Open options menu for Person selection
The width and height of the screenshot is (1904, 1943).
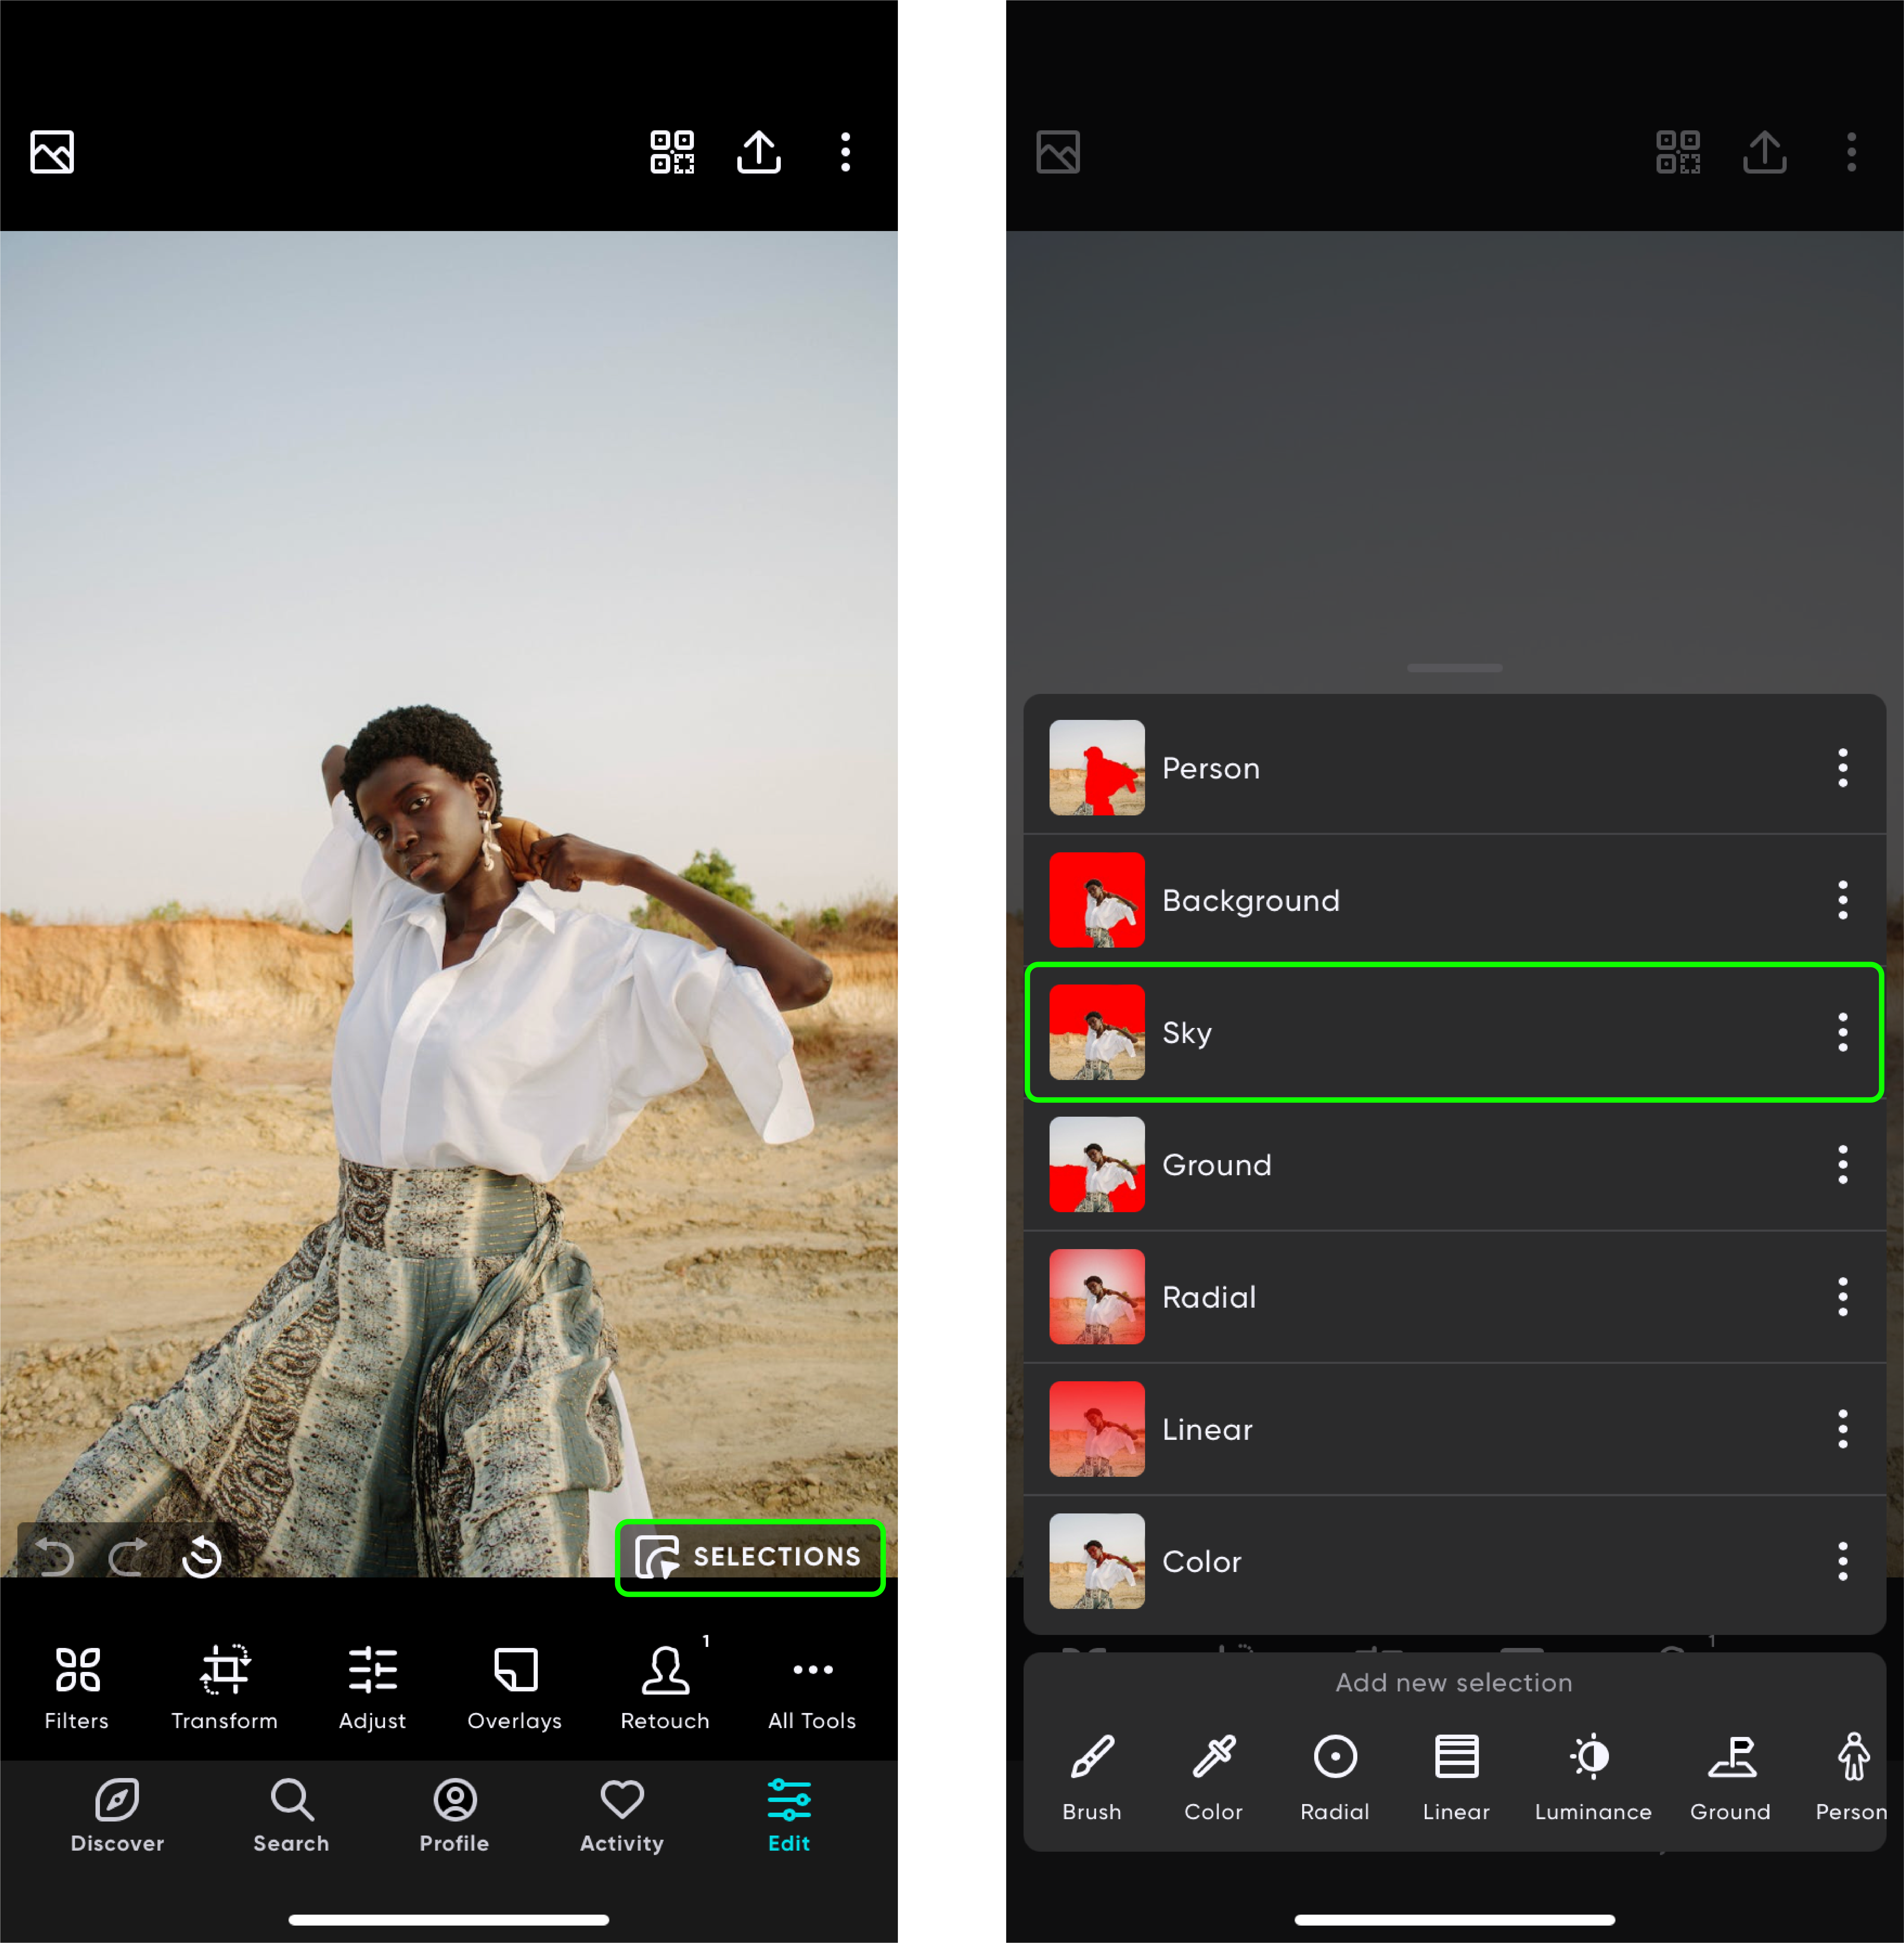pyautogui.click(x=1843, y=768)
